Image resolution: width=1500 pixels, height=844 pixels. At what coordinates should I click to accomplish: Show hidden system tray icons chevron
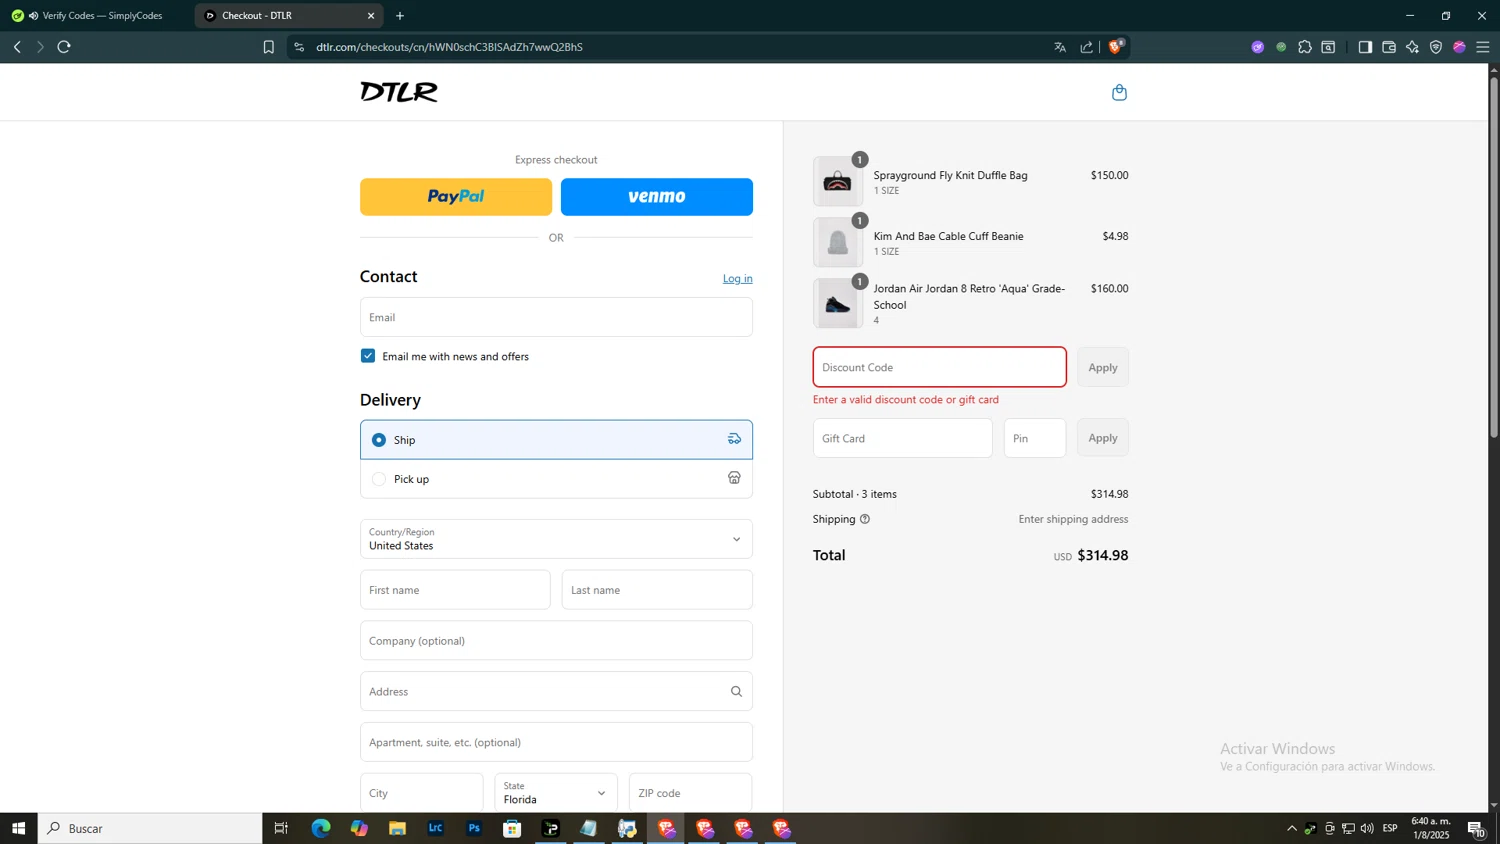[x=1292, y=828]
